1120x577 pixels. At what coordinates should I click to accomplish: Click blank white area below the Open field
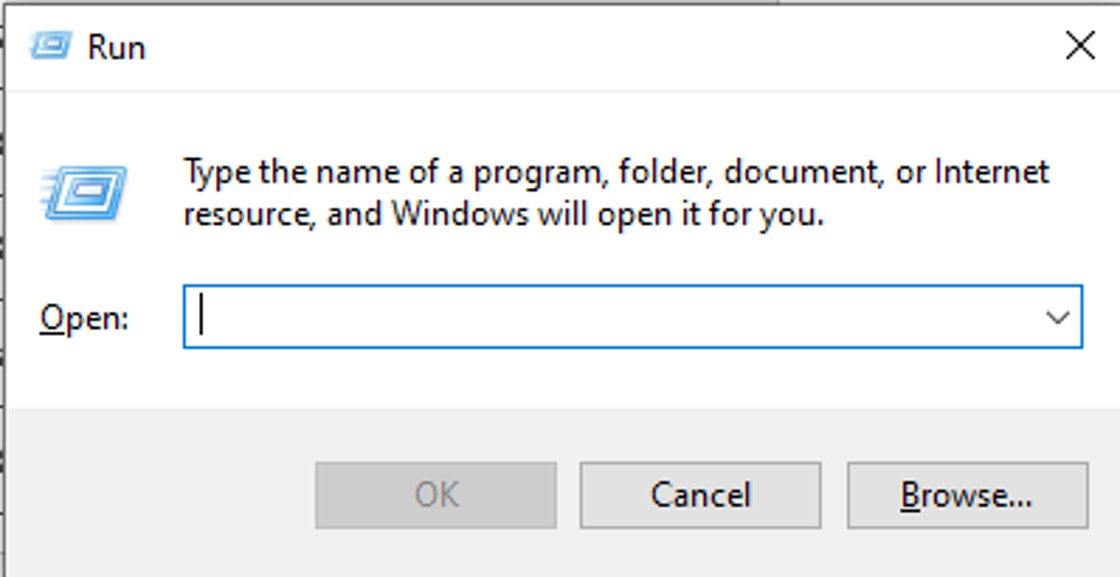point(600,378)
